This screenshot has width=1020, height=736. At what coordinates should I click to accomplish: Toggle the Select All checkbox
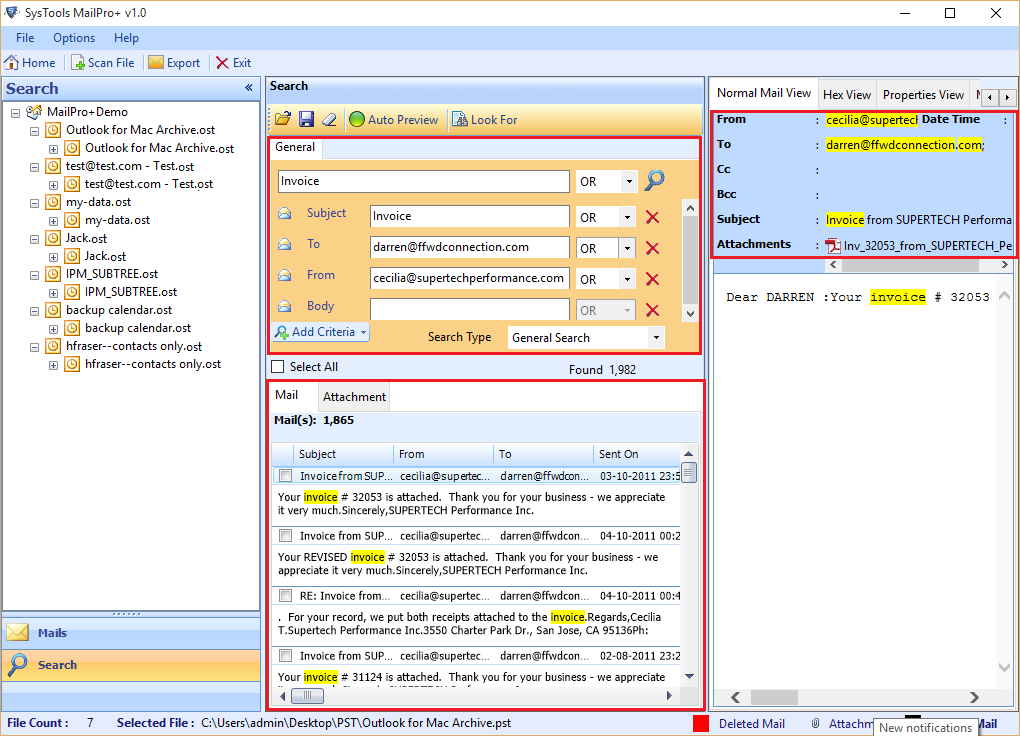point(278,366)
